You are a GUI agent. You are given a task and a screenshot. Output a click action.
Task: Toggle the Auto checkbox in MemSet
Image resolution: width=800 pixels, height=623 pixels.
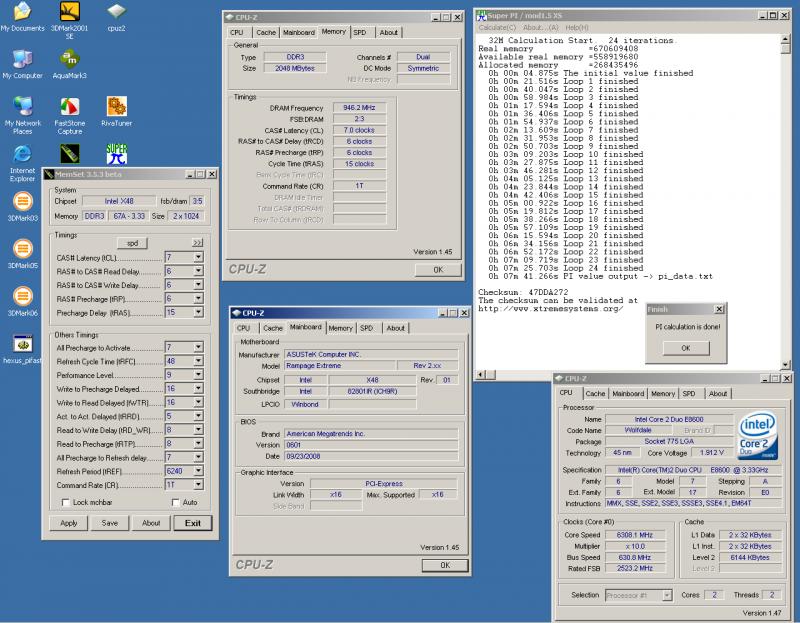click(176, 503)
